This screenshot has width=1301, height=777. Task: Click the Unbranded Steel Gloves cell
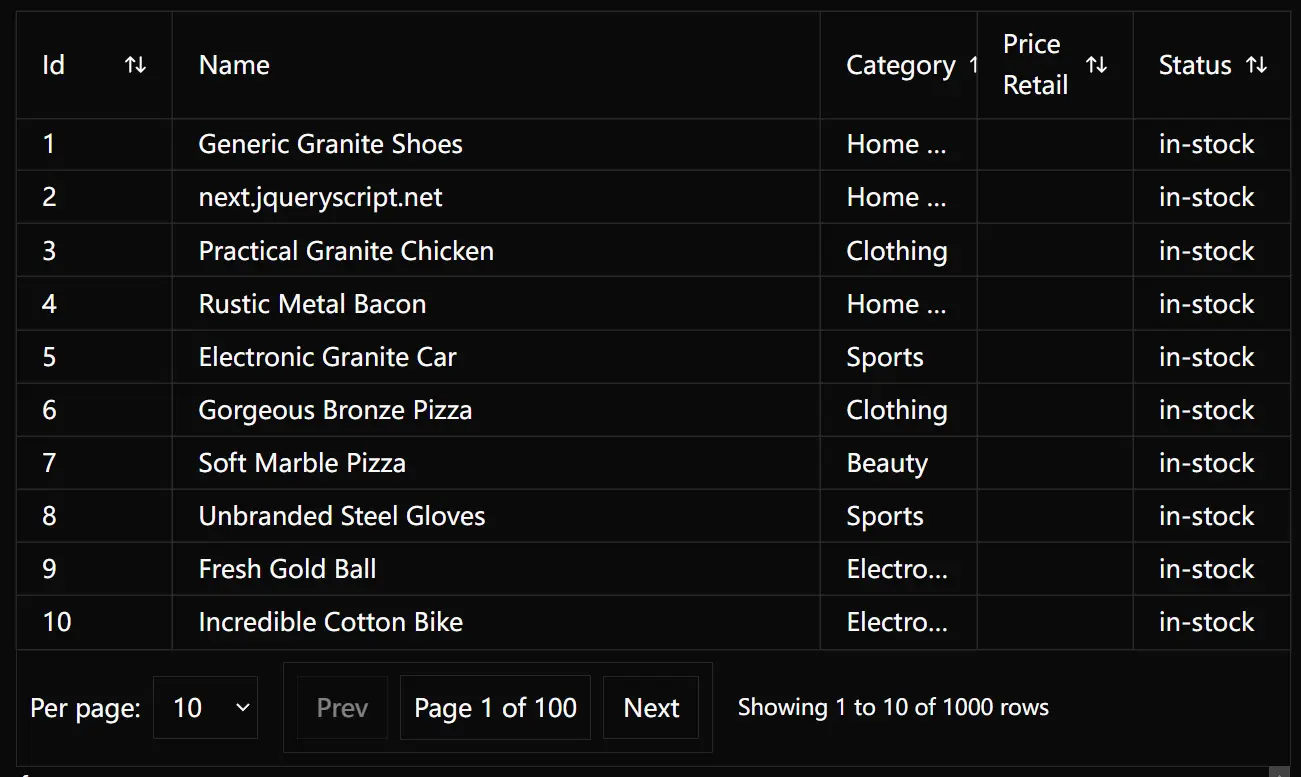[x=496, y=515]
